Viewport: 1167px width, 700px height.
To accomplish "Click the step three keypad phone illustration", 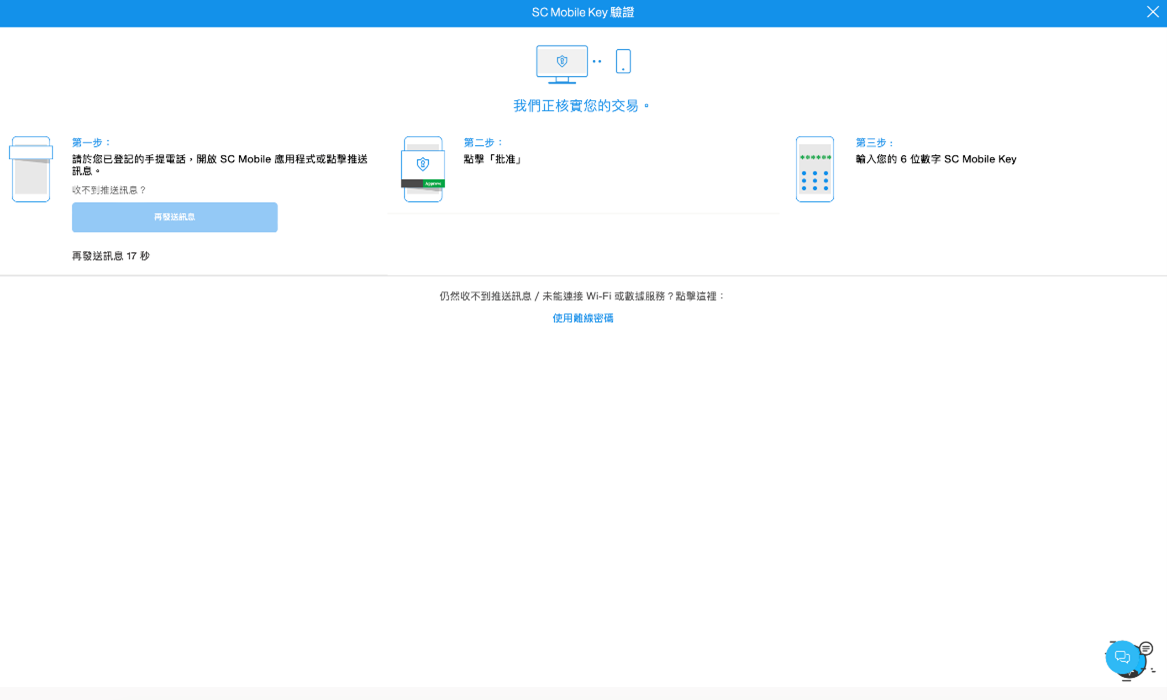I will [x=815, y=169].
